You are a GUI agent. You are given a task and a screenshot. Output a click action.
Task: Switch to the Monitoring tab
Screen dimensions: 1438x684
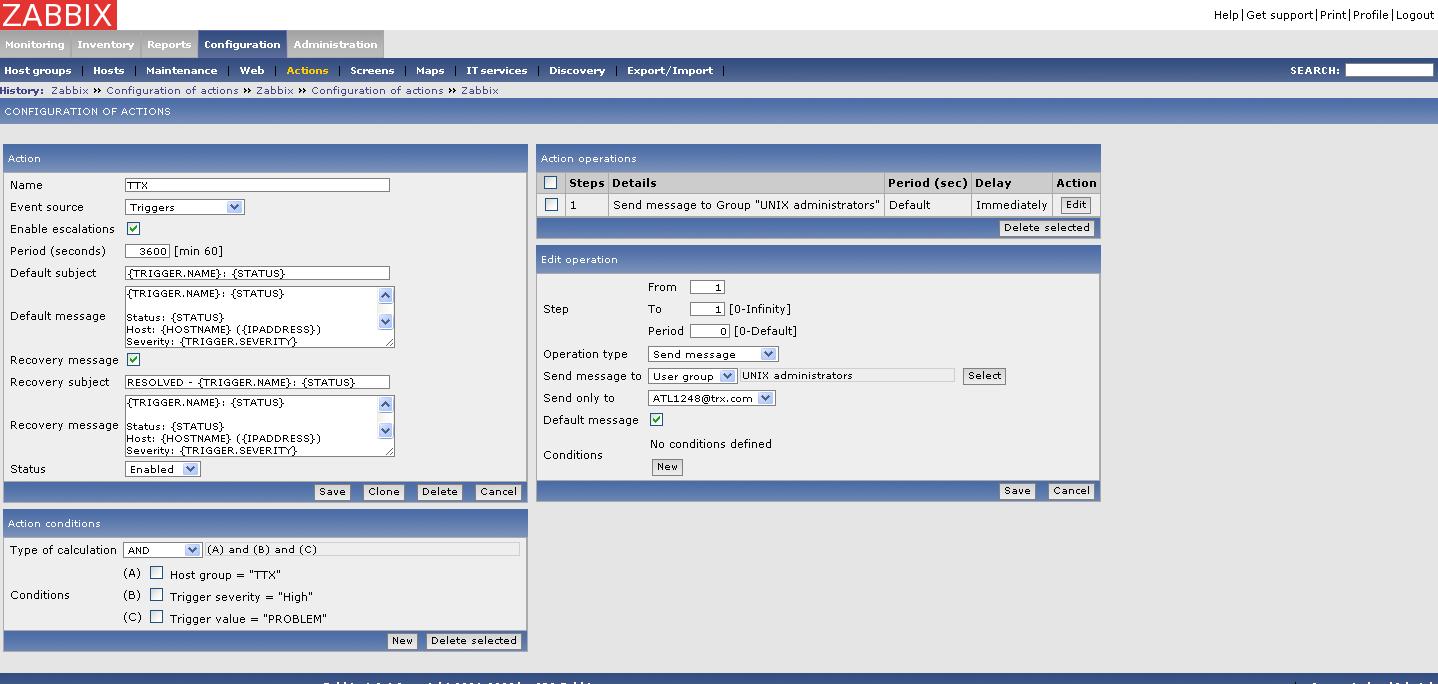click(x=35, y=45)
